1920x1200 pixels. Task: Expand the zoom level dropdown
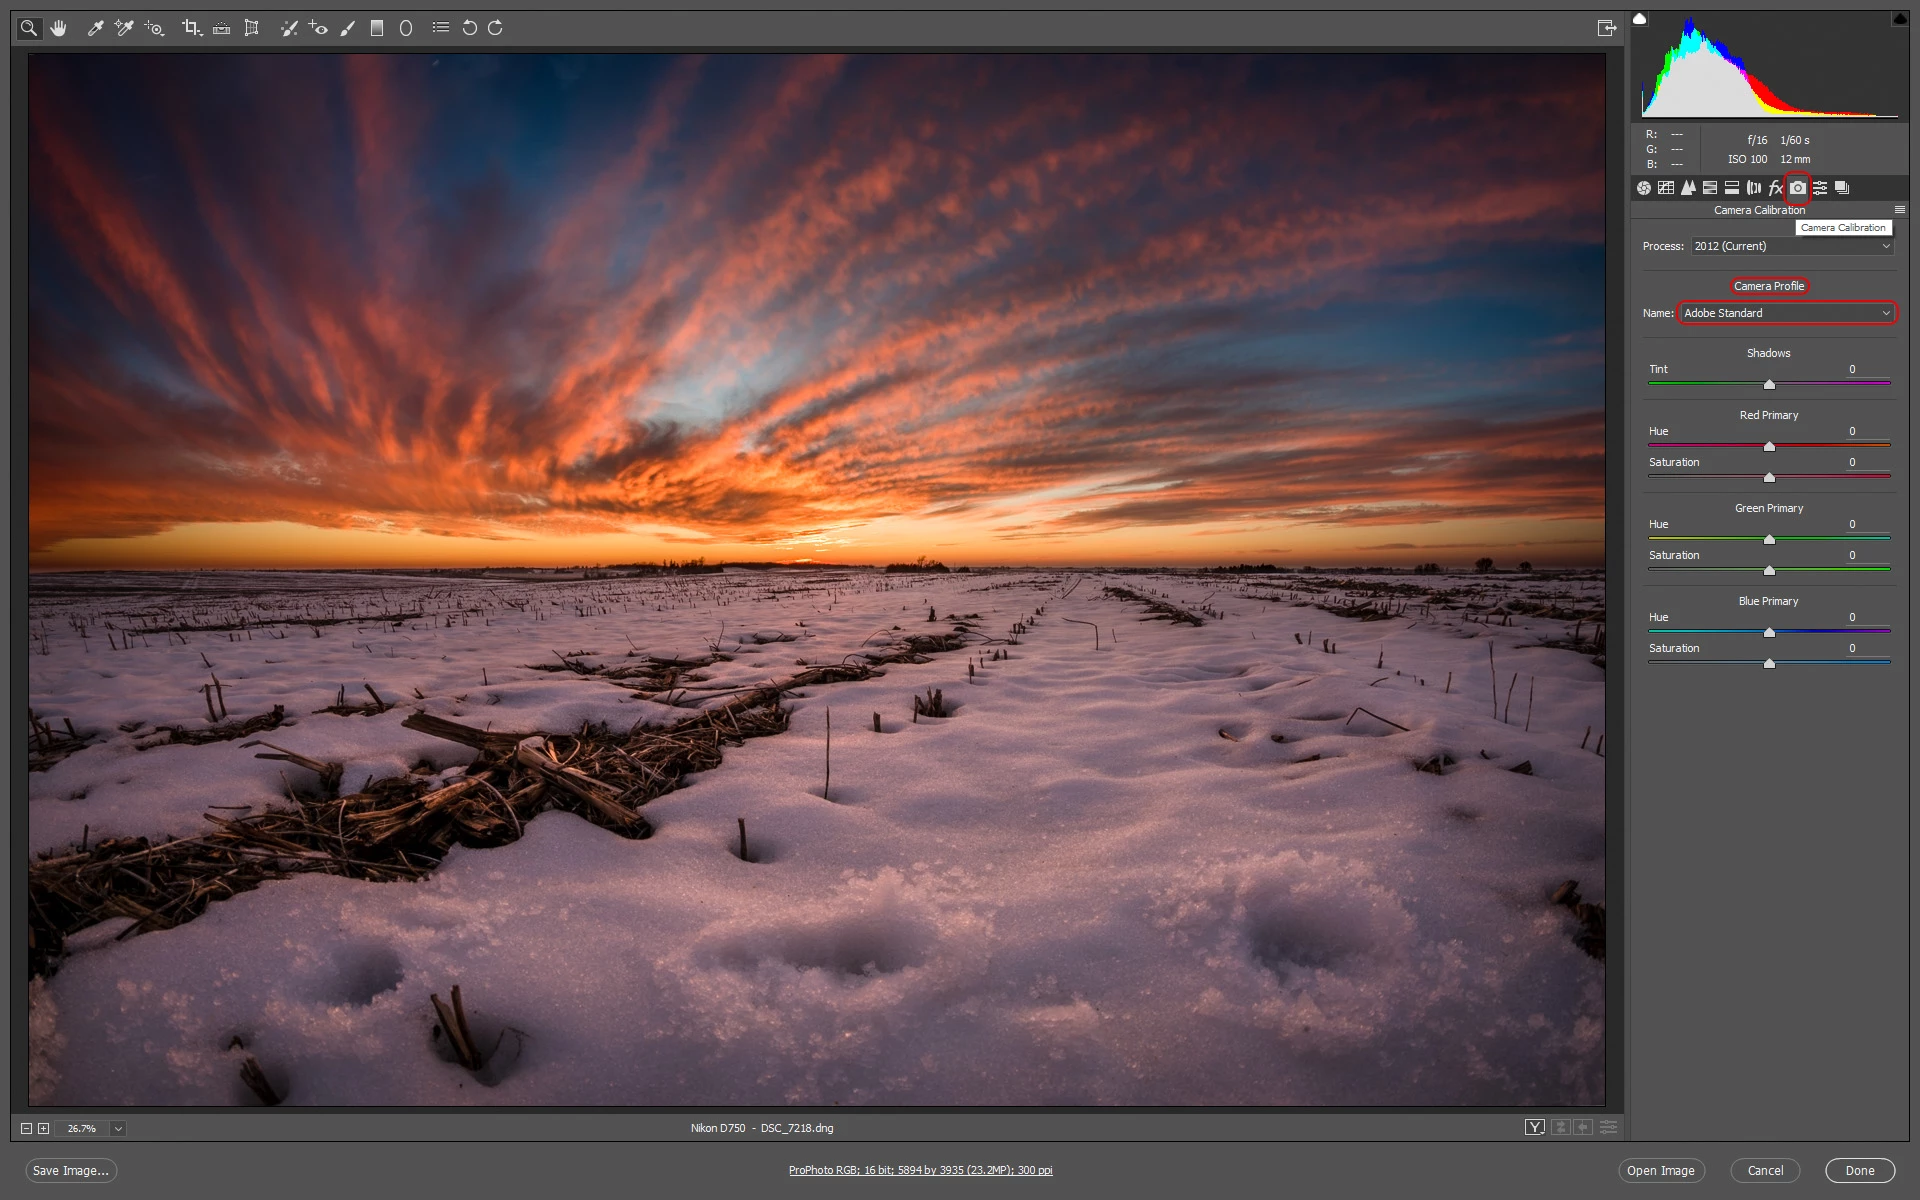point(118,1128)
